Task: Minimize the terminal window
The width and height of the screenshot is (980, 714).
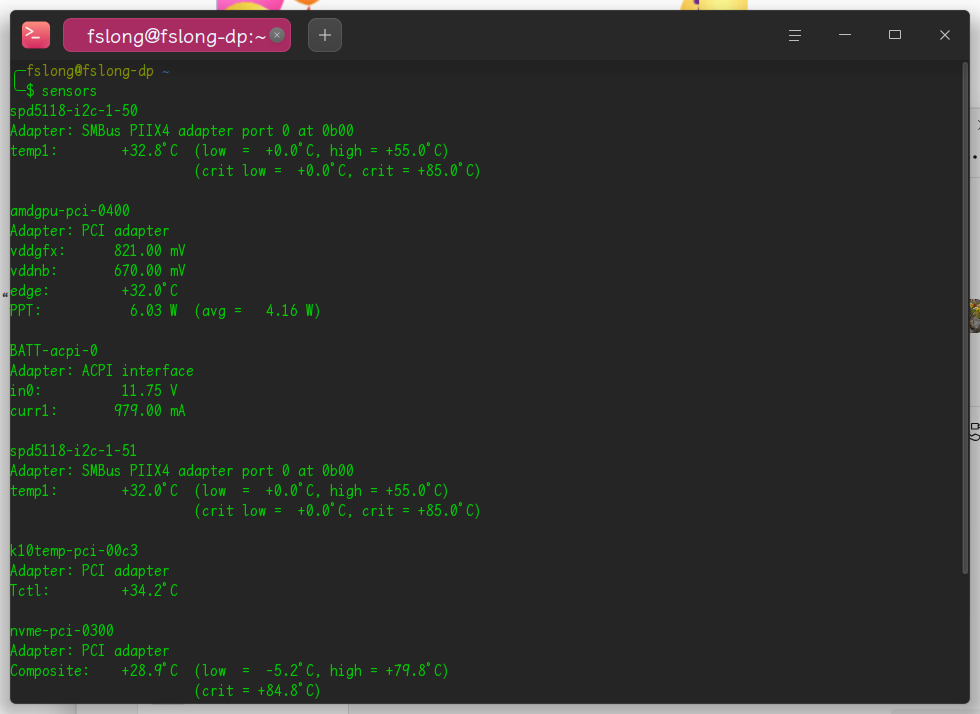Action: click(845, 35)
